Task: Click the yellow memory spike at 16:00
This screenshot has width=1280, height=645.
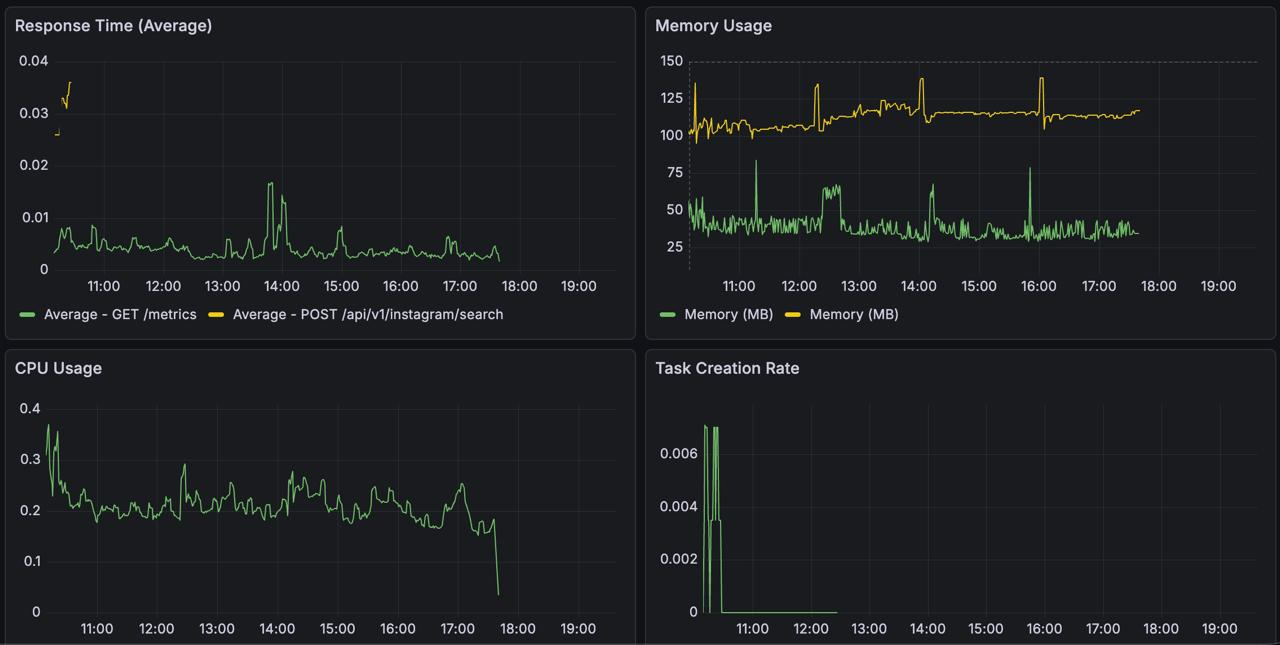Action: tap(1041, 79)
